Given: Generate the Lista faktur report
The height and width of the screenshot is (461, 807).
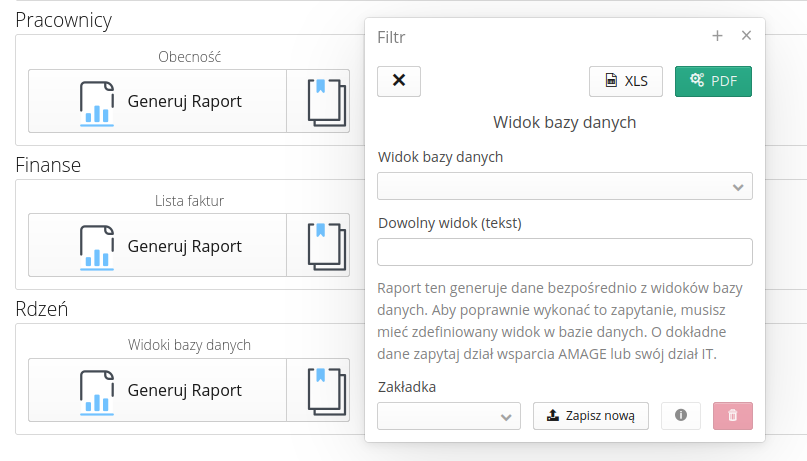Looking at the screenshot, I should pos(158,245).
